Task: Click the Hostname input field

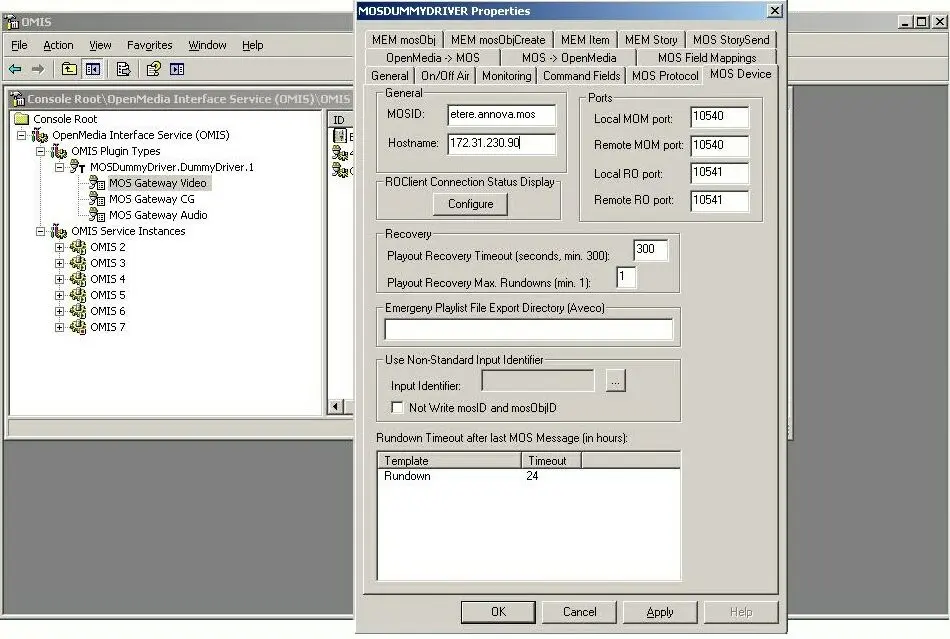Action: pos(501,143)
